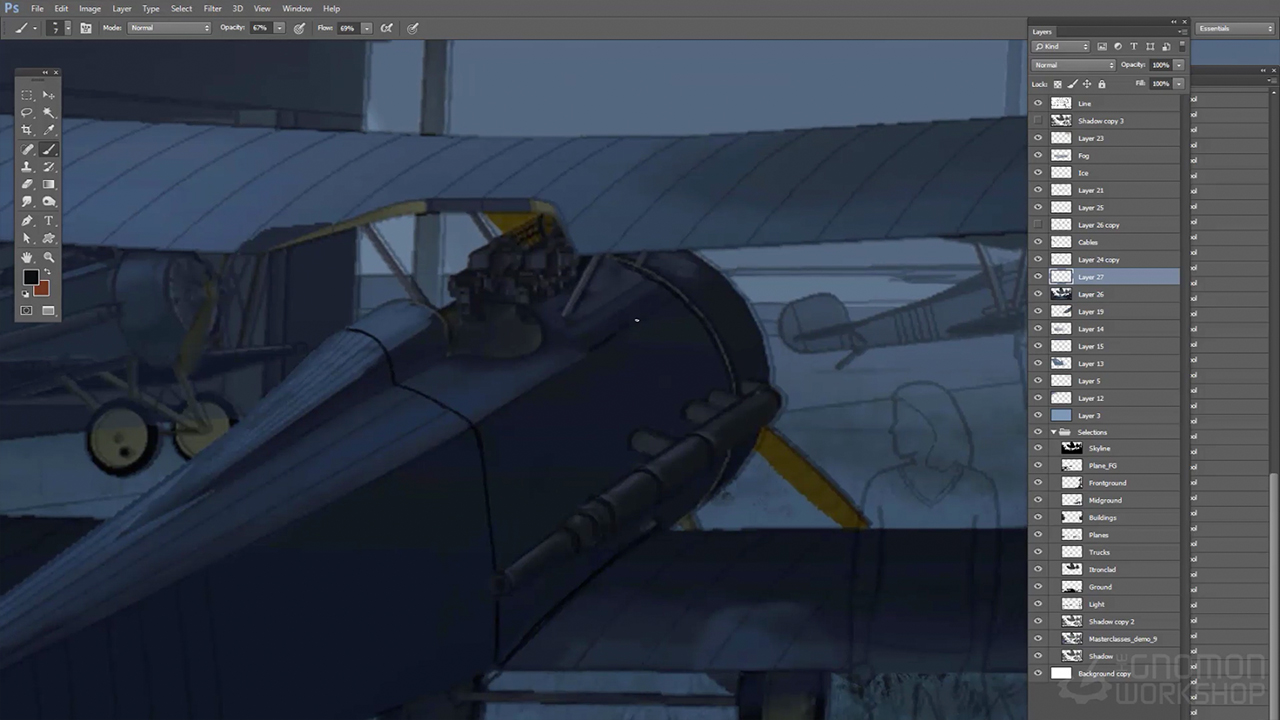Select the Horizontal Type tool
The width and height of the screenshot is (1280, 720).
(49, 221)
